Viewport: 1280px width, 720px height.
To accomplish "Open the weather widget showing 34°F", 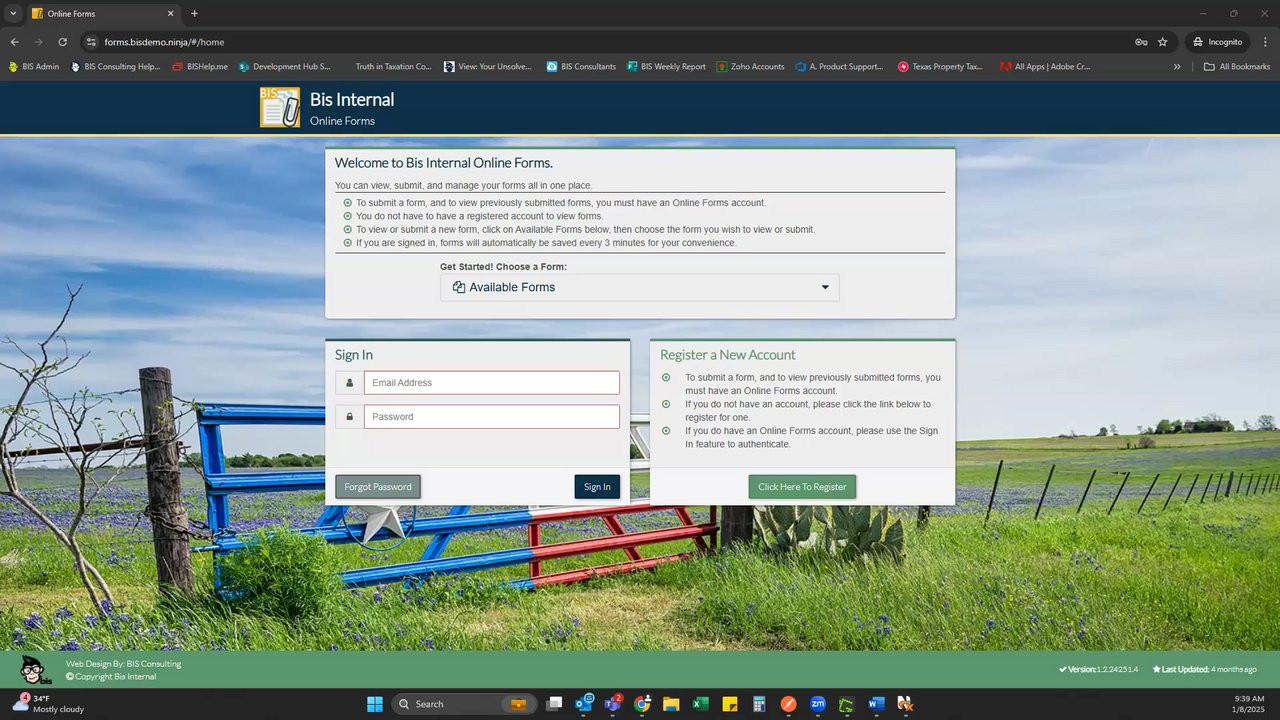I will (48, 704).
